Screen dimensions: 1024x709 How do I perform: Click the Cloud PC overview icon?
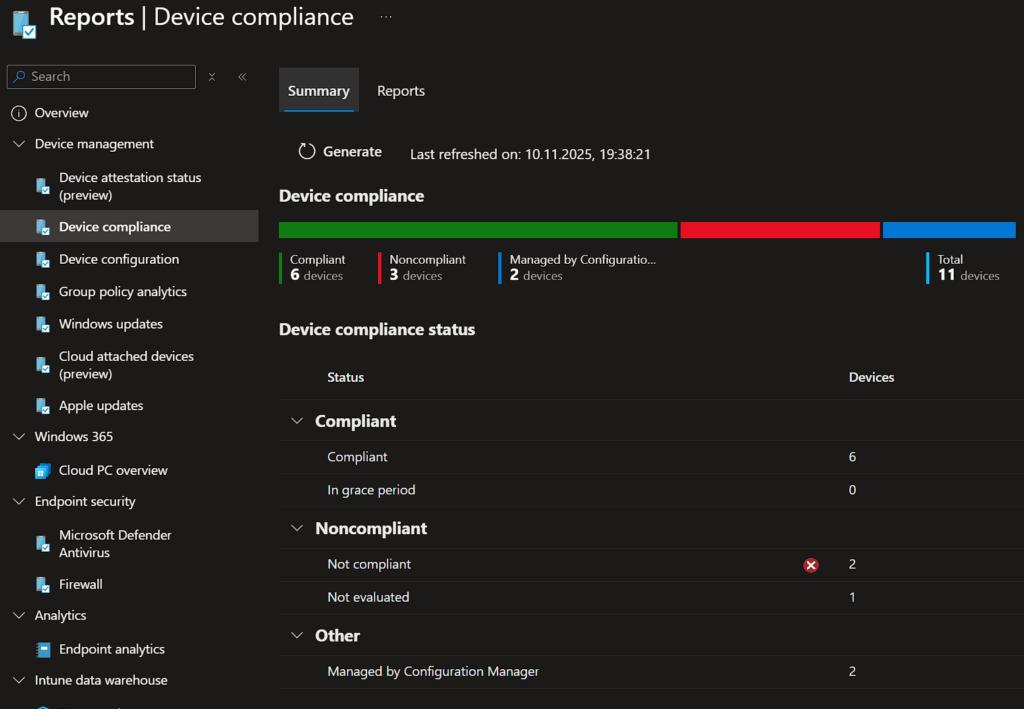(x=43, y=471)
